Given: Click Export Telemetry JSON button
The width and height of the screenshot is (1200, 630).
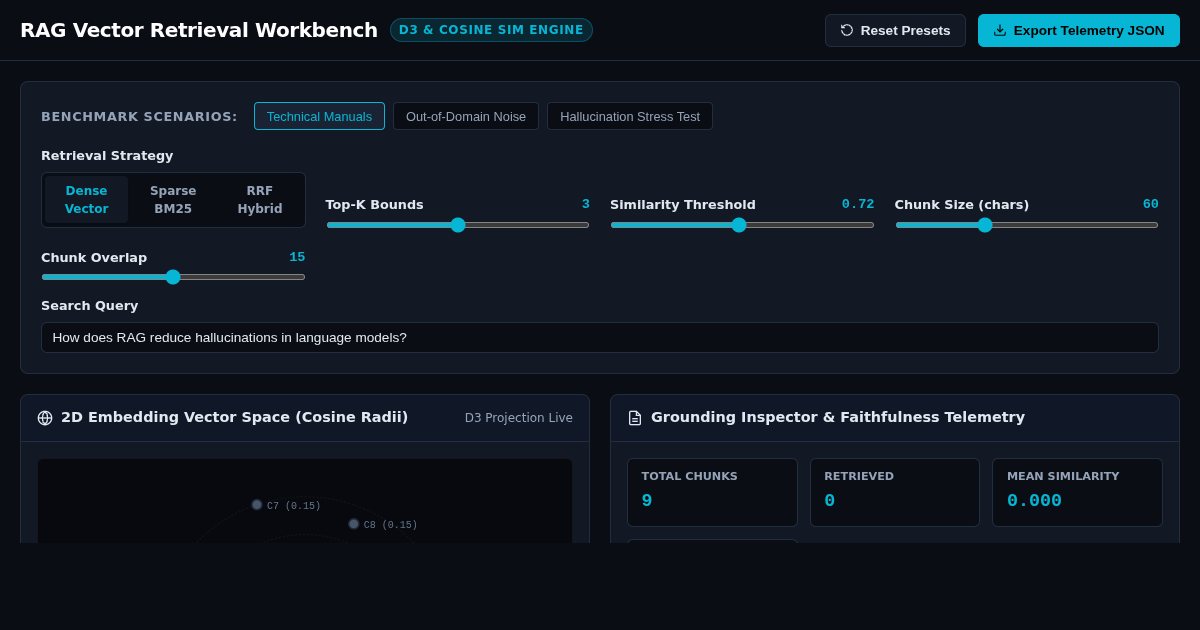Looking at the screenshot, I should (1079, 30).
